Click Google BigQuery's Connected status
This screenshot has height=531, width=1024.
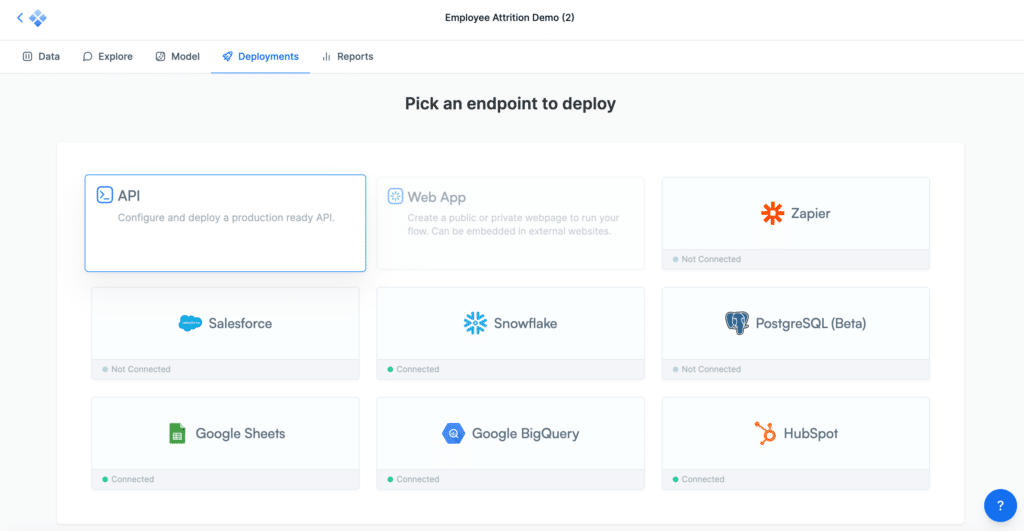click(413, 479)
